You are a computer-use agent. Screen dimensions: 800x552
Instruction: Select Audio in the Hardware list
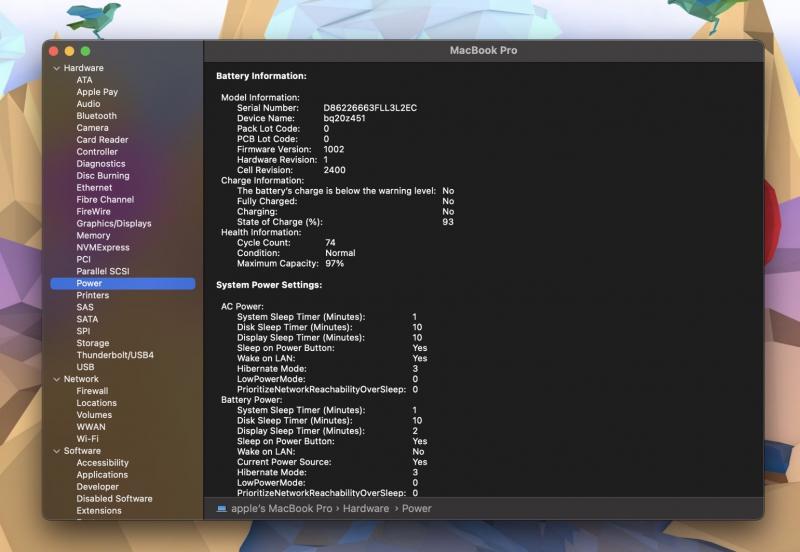[x=88, y=104]
